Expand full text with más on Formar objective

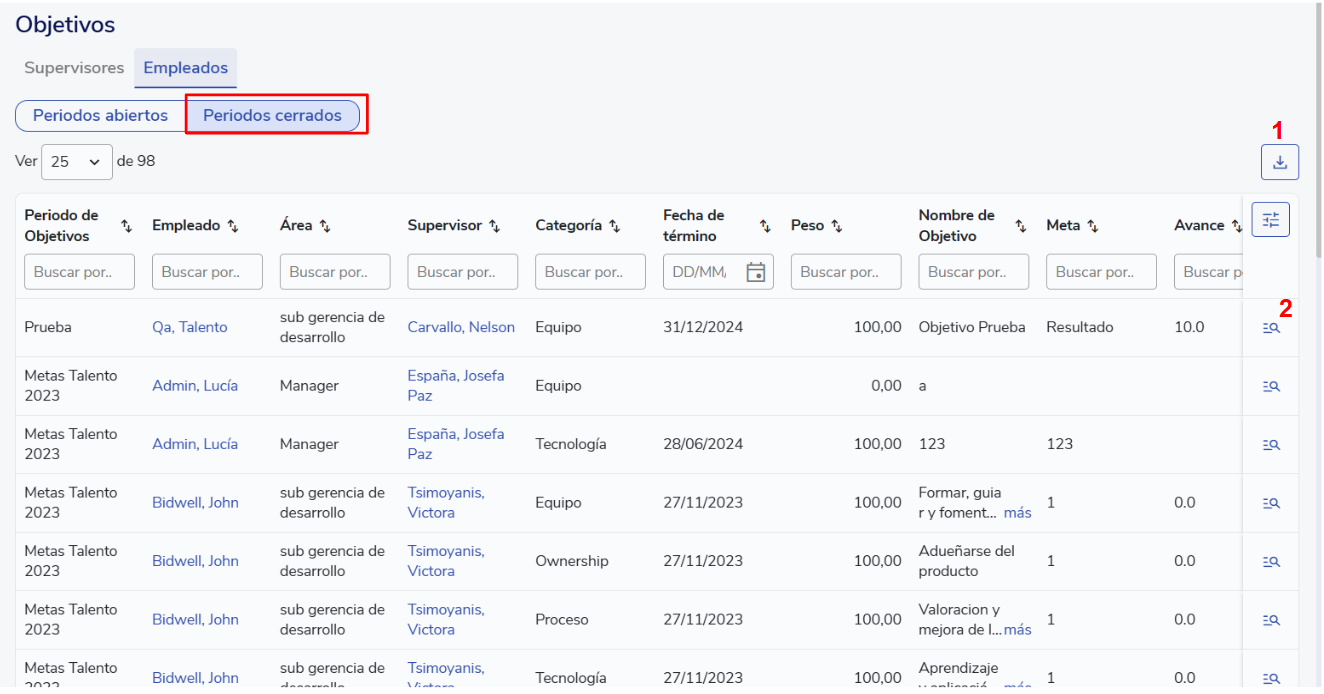[1017, 513]
